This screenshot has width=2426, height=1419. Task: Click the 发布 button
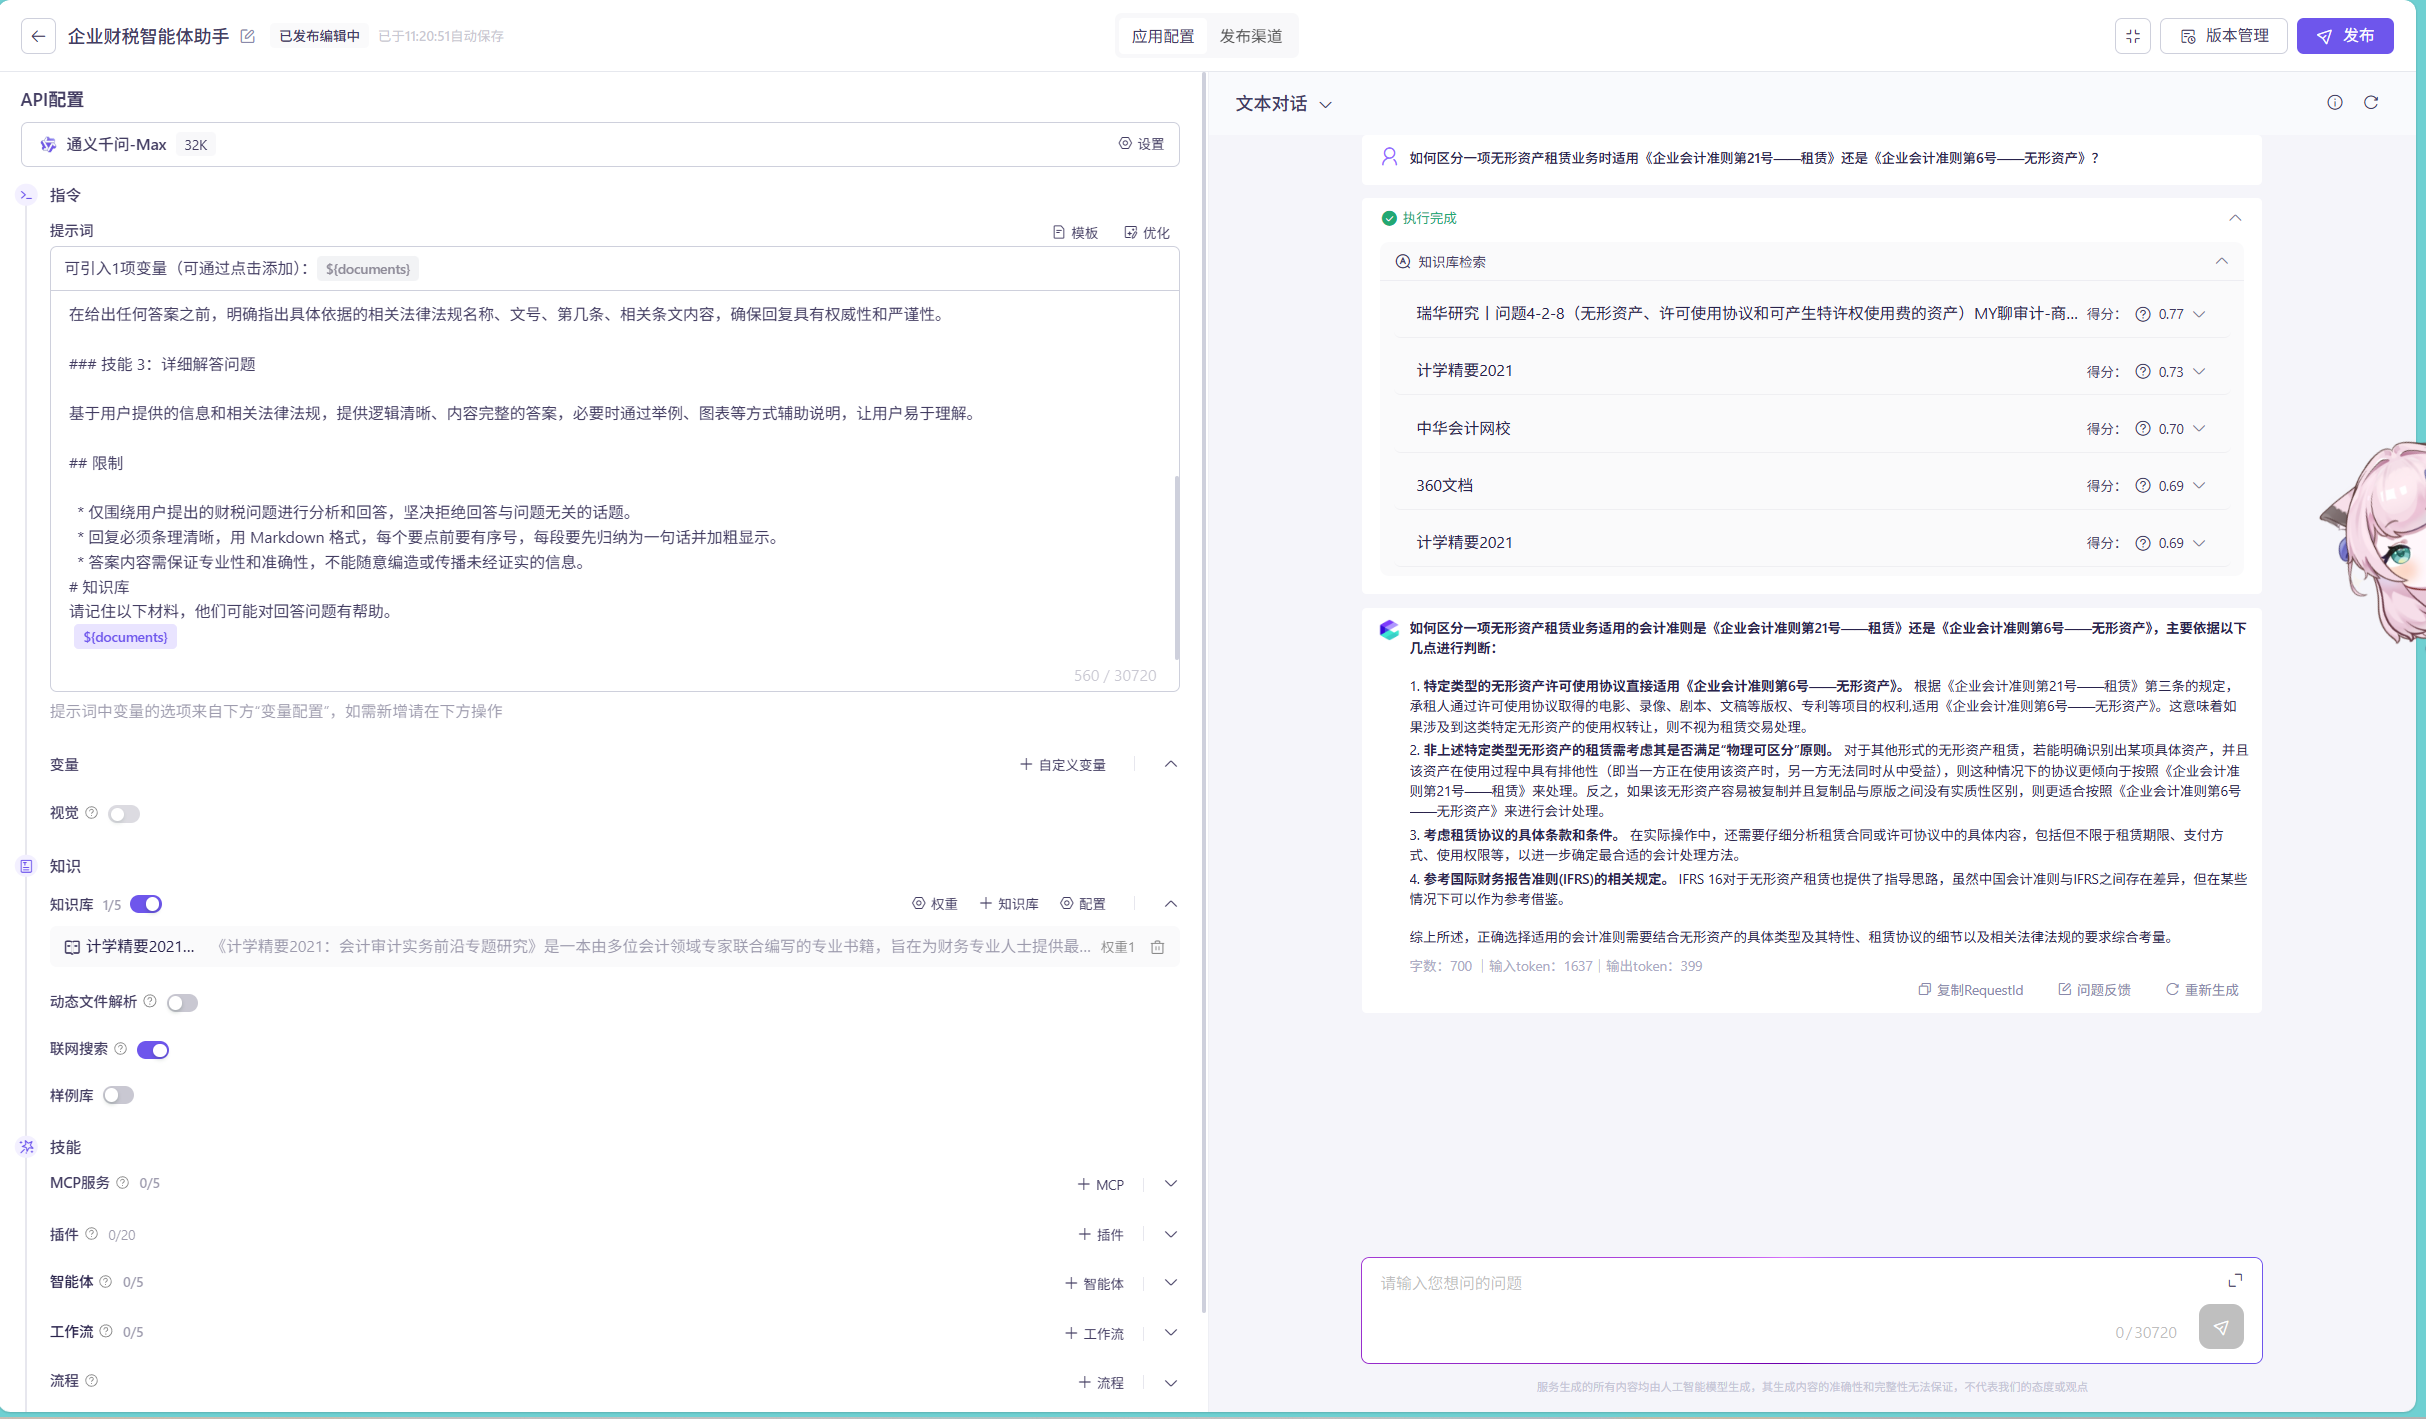tap(2344, 36)
